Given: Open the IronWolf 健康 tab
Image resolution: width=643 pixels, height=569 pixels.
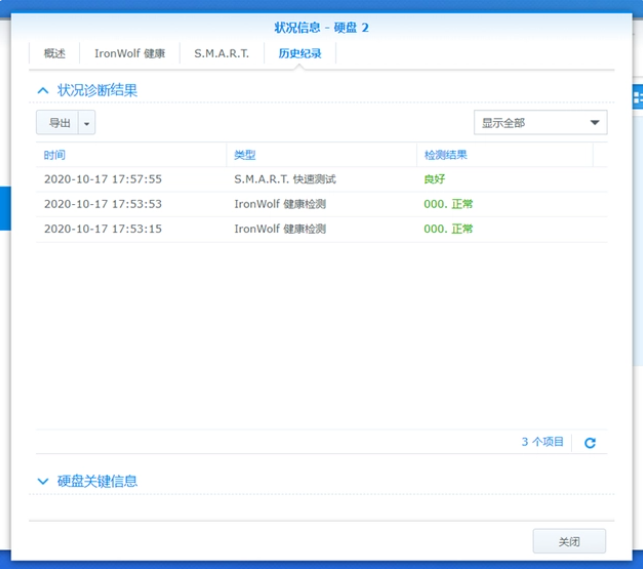Looking at the screenshot, I should [x=129, y=54].
